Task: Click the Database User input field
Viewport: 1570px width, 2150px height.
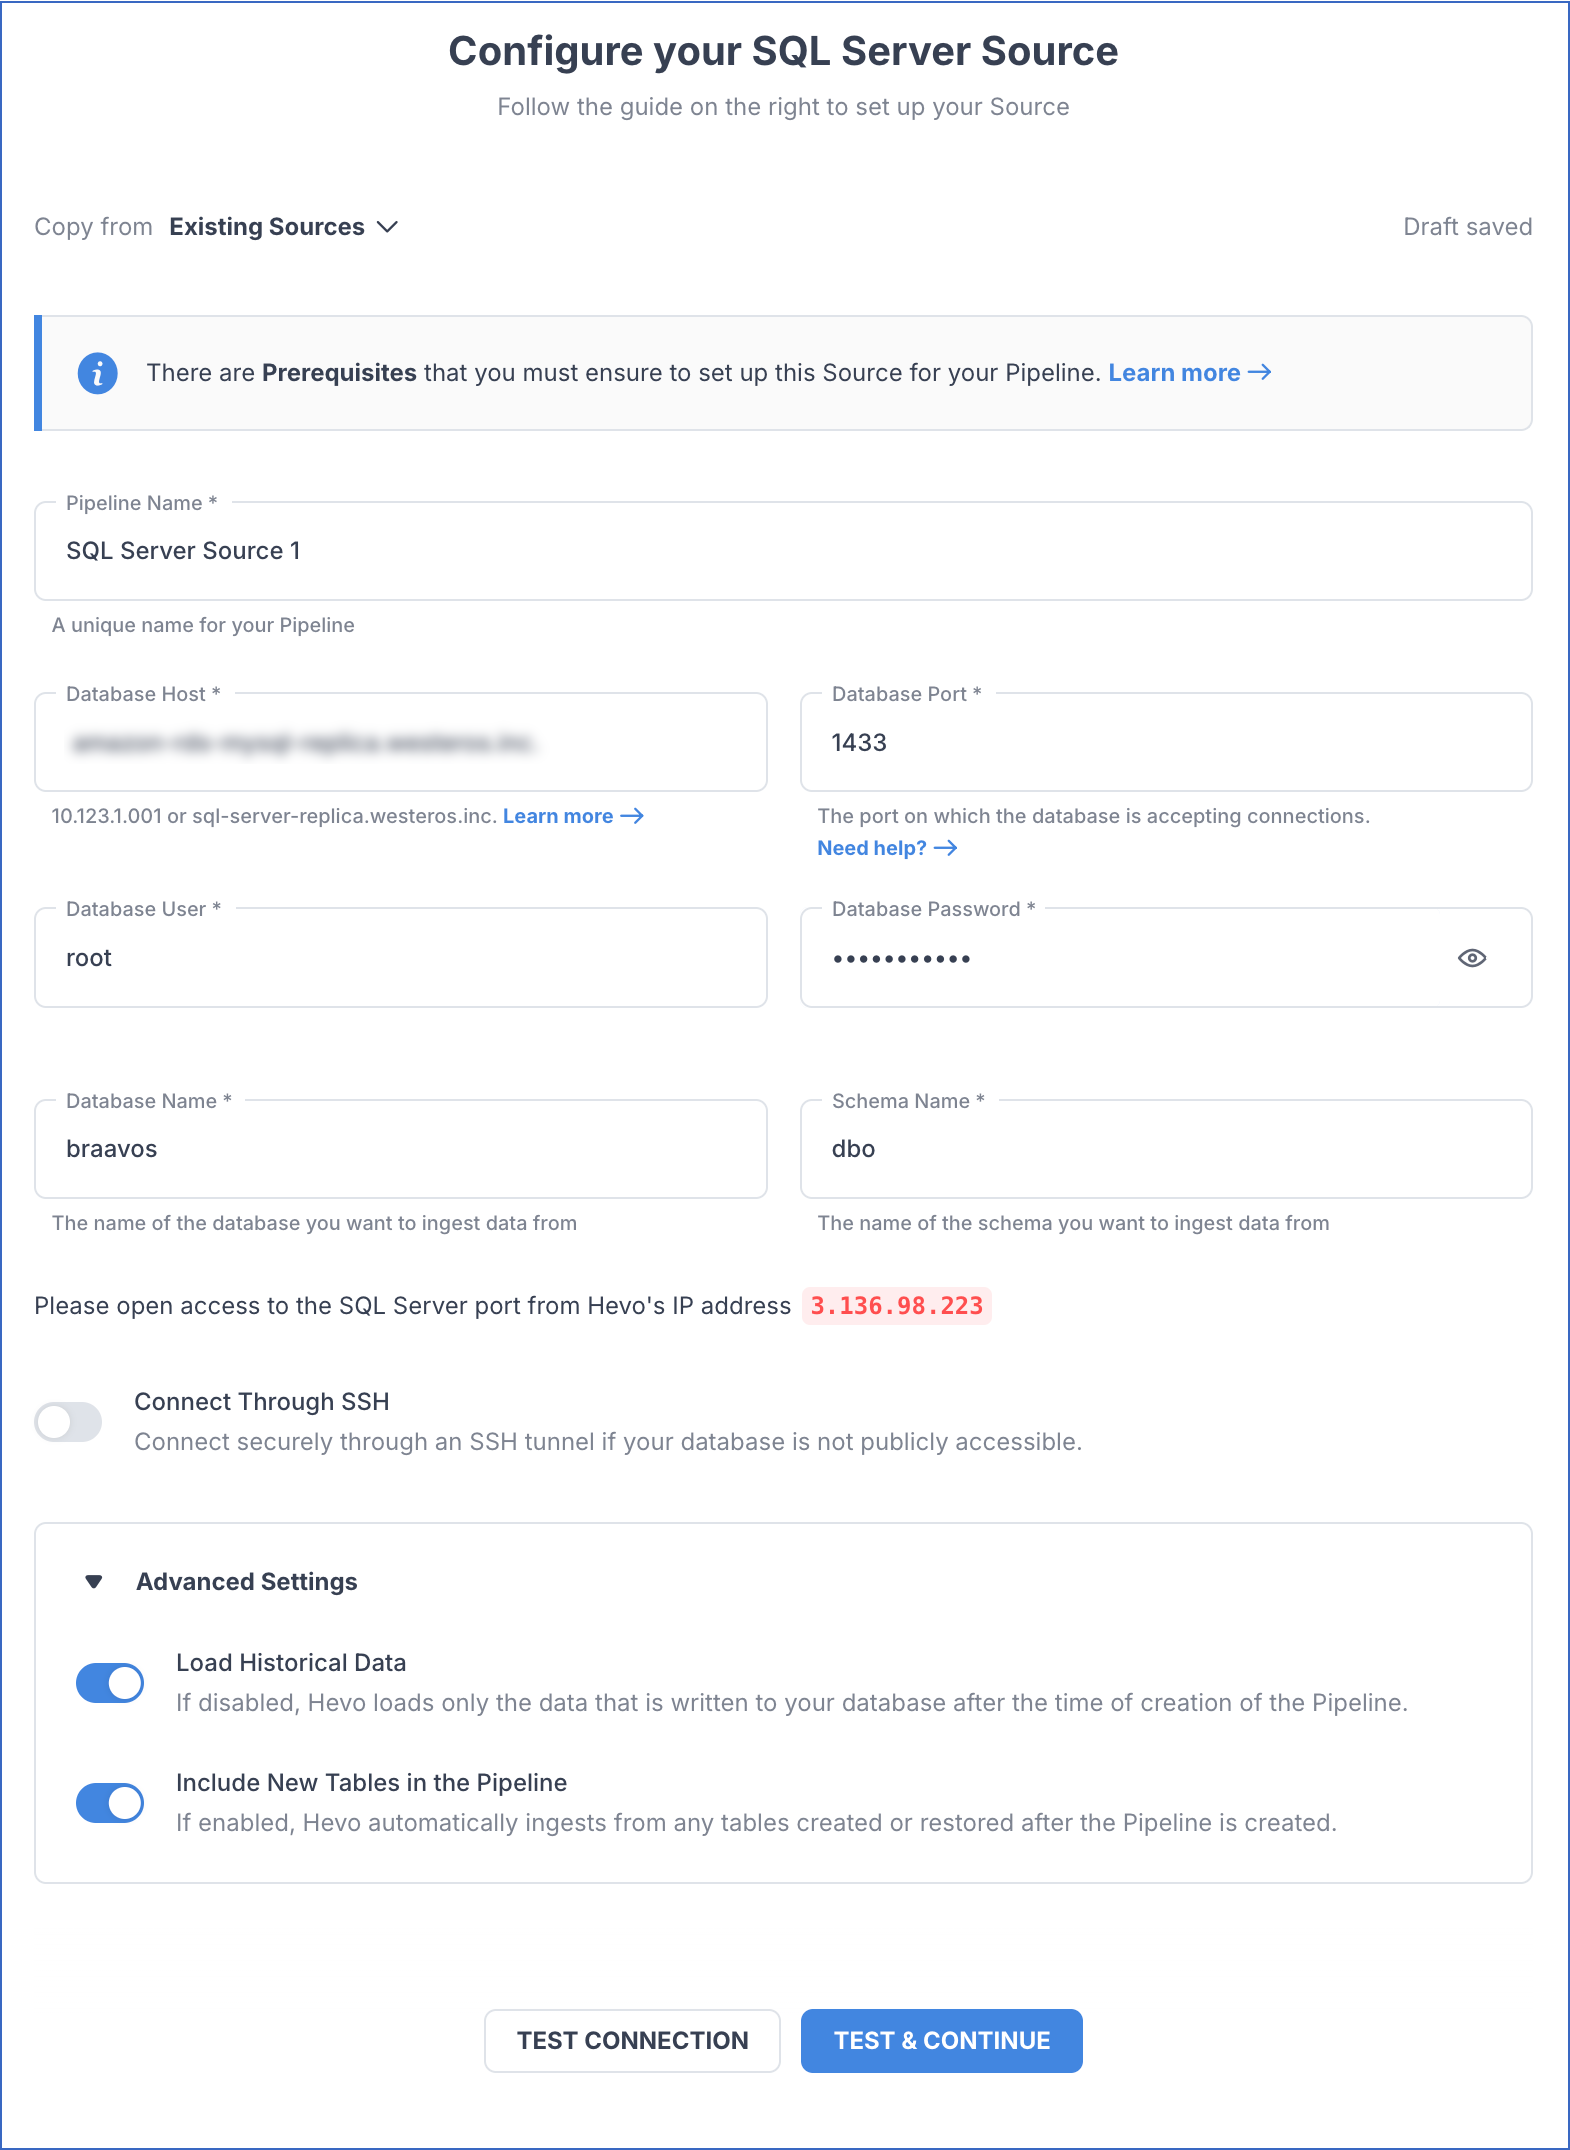Action: (401, 958)
